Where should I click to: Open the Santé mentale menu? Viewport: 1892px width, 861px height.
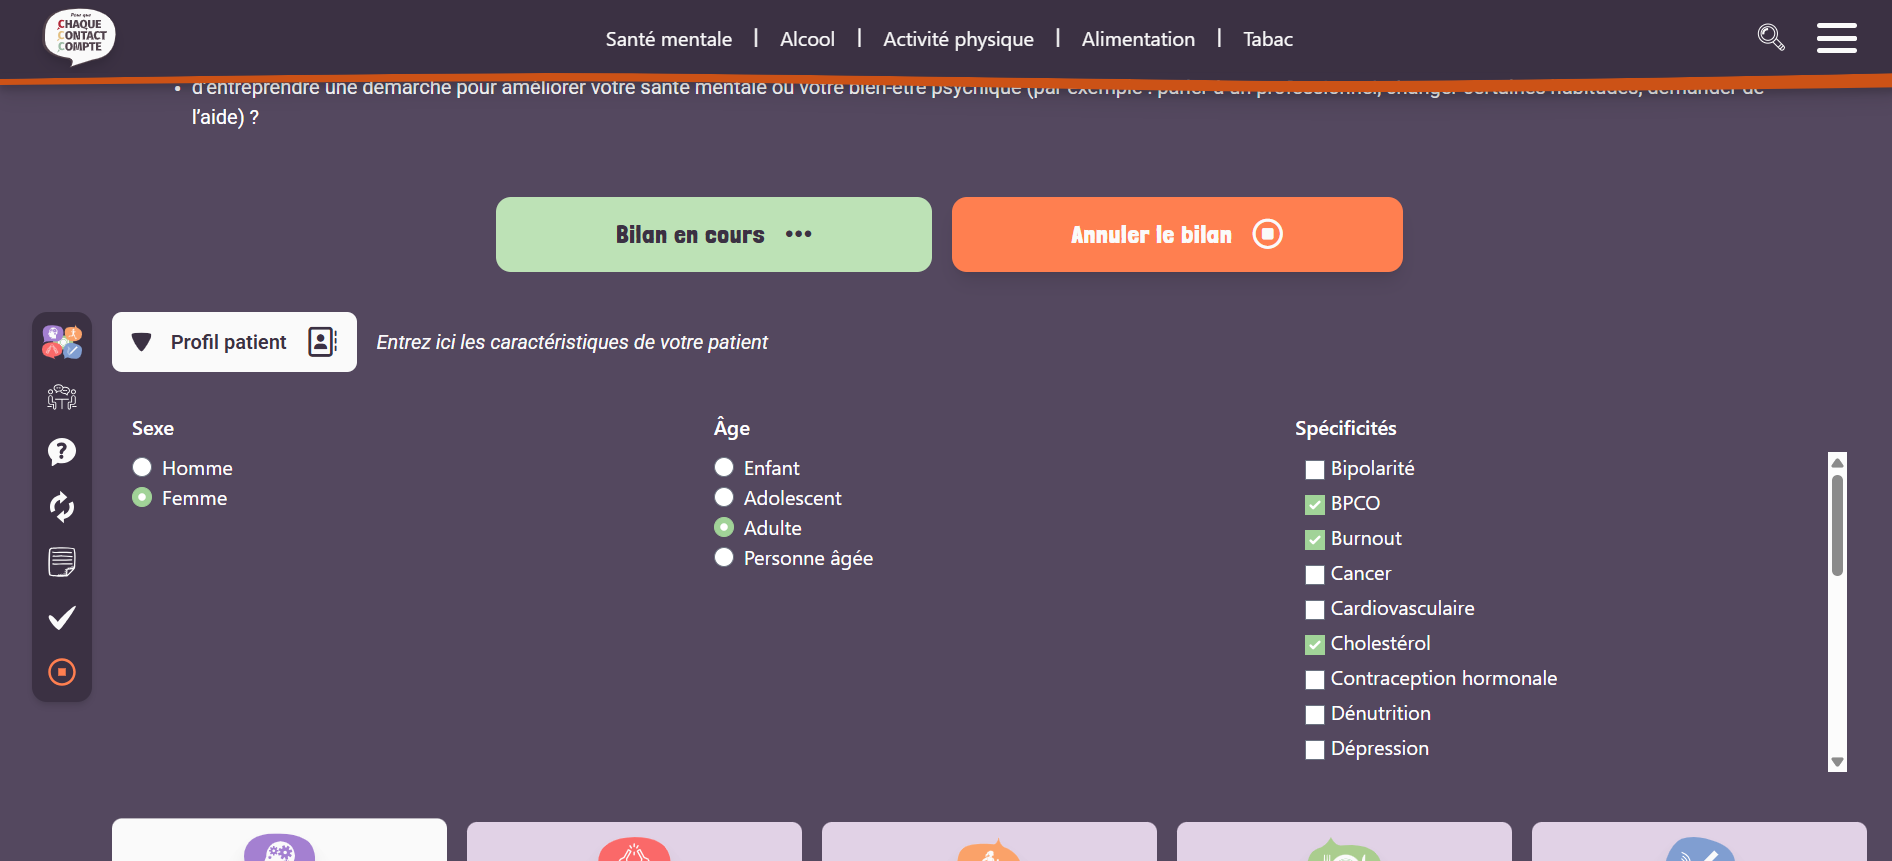click(669, 39)
